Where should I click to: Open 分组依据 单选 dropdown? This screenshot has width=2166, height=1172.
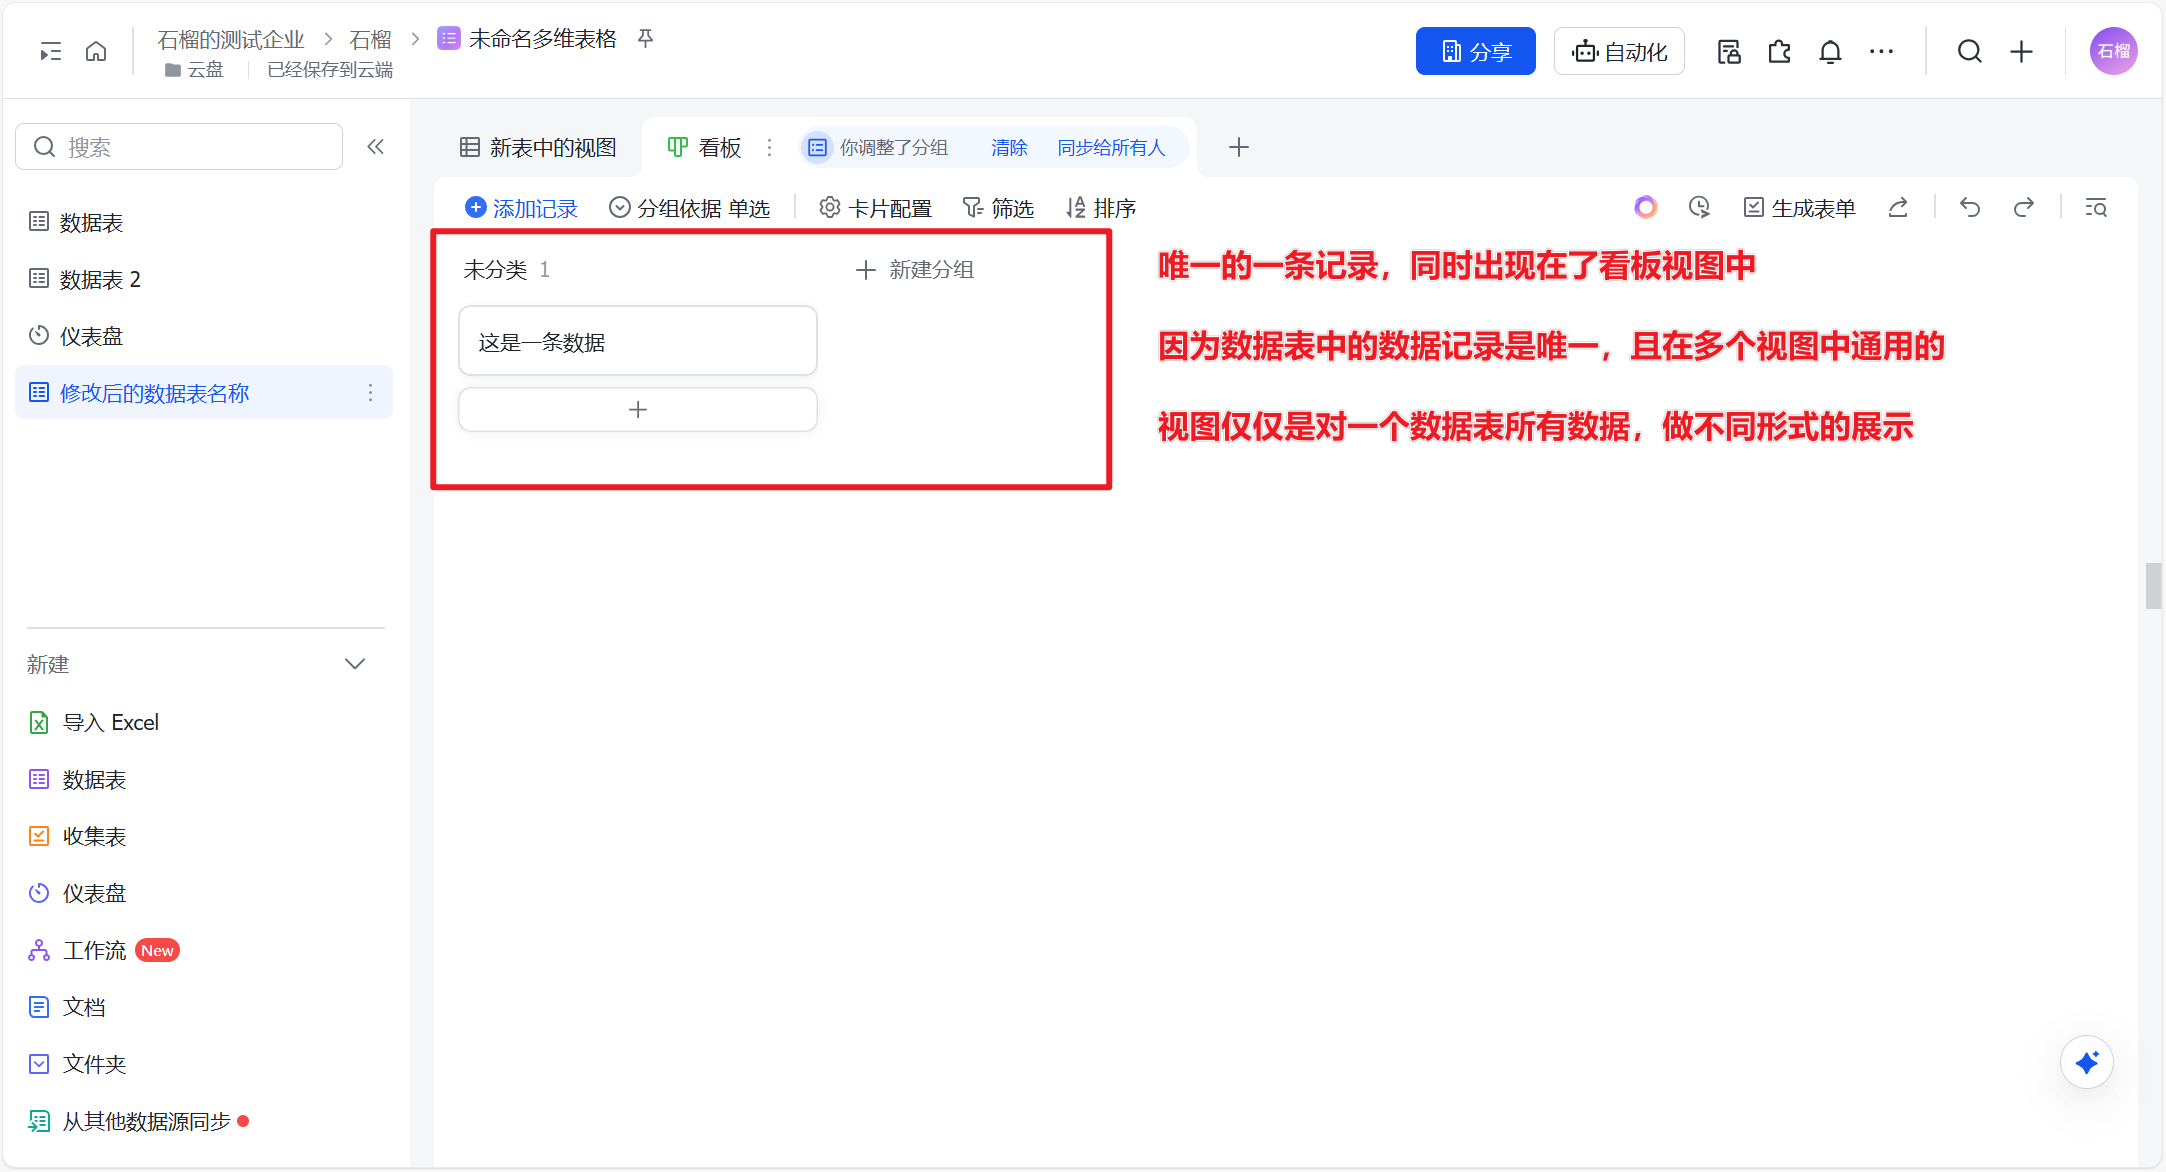click(x=690, y=208)
